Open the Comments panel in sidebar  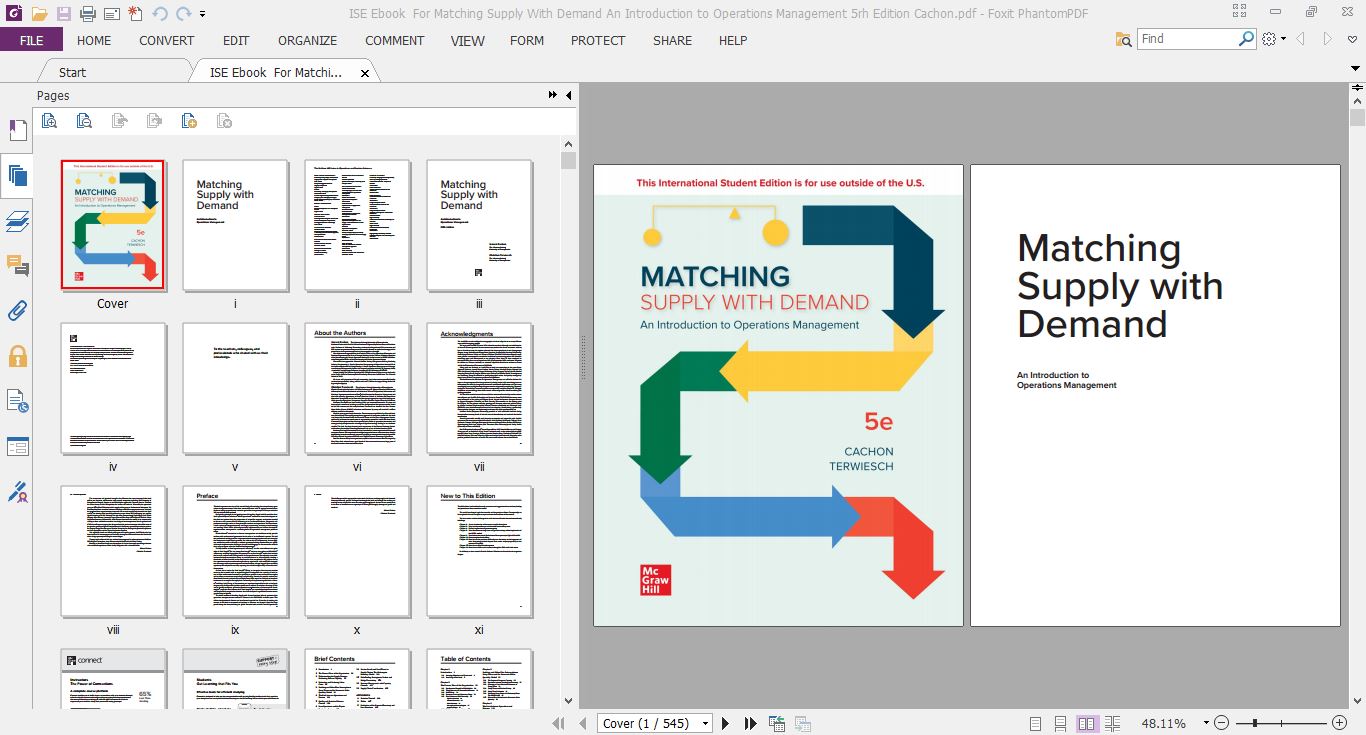(x=17, y=265)
